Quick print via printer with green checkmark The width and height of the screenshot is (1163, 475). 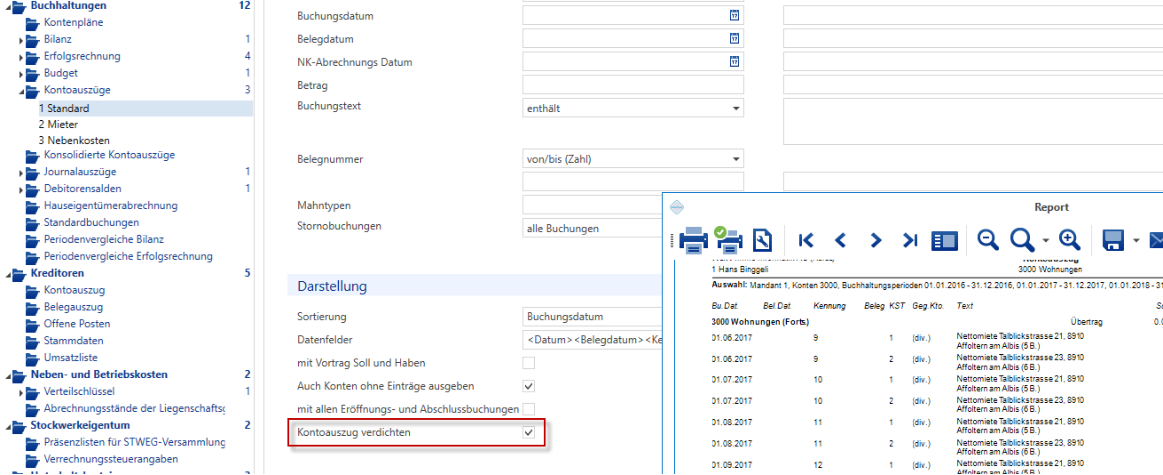click(x=728, y=238)
